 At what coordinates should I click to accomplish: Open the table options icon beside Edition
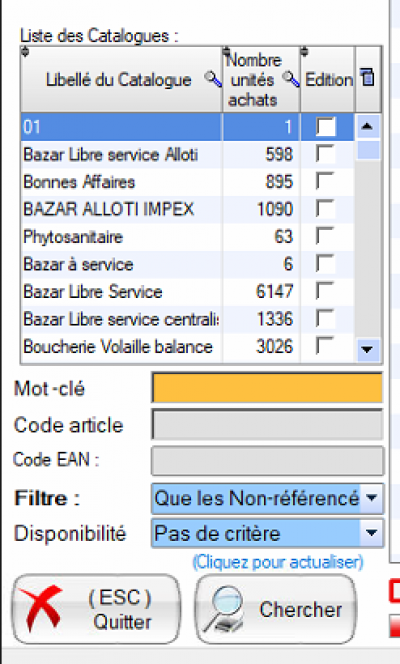tap(367, 78)
